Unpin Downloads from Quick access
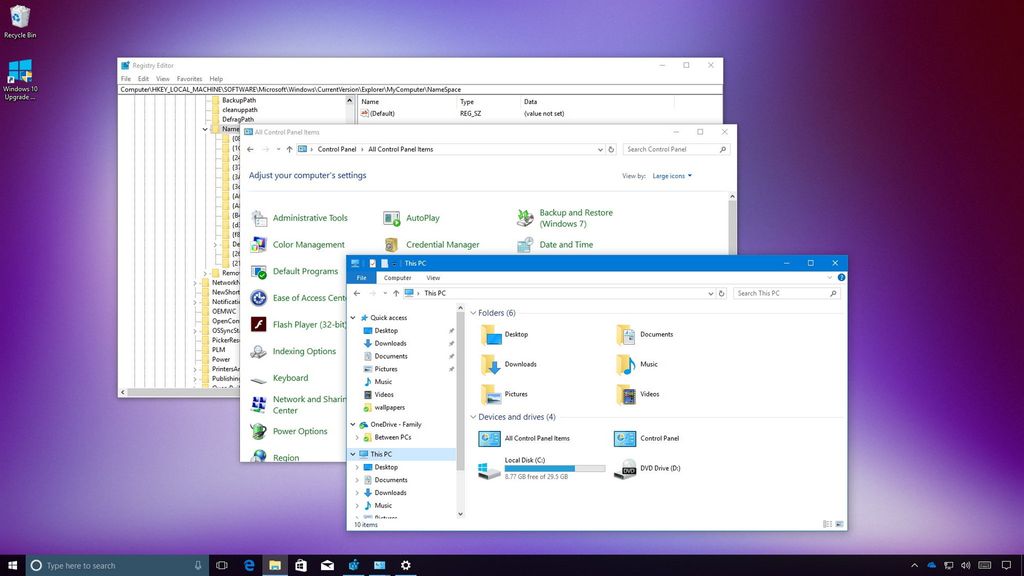Image resolution: width=1024 pixels, height=576 pixels. (452, 344)
